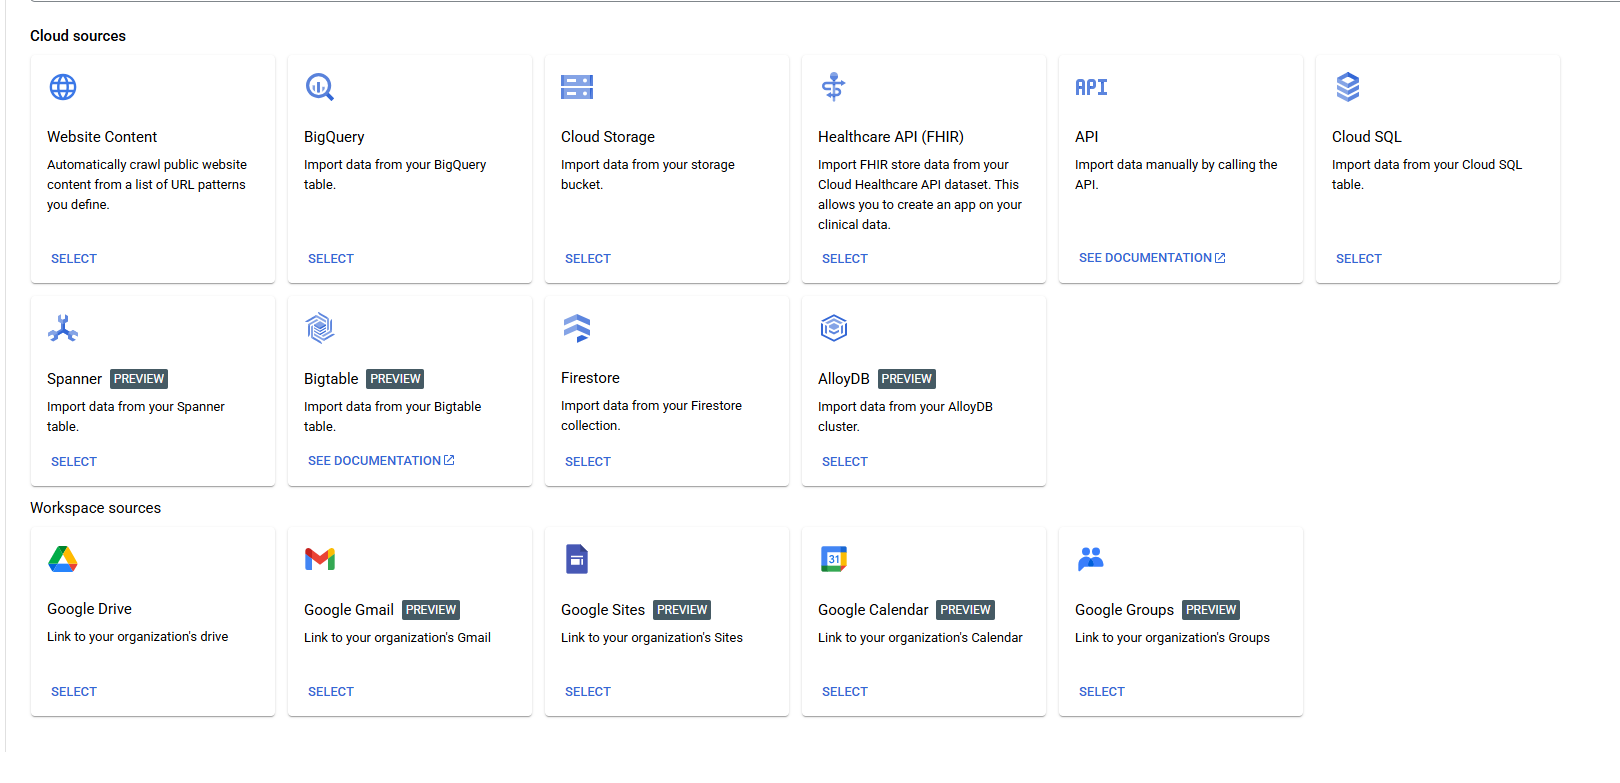
Task: Click the Google Sites icon
Action: pyautogui.click(x=577, y=559)
